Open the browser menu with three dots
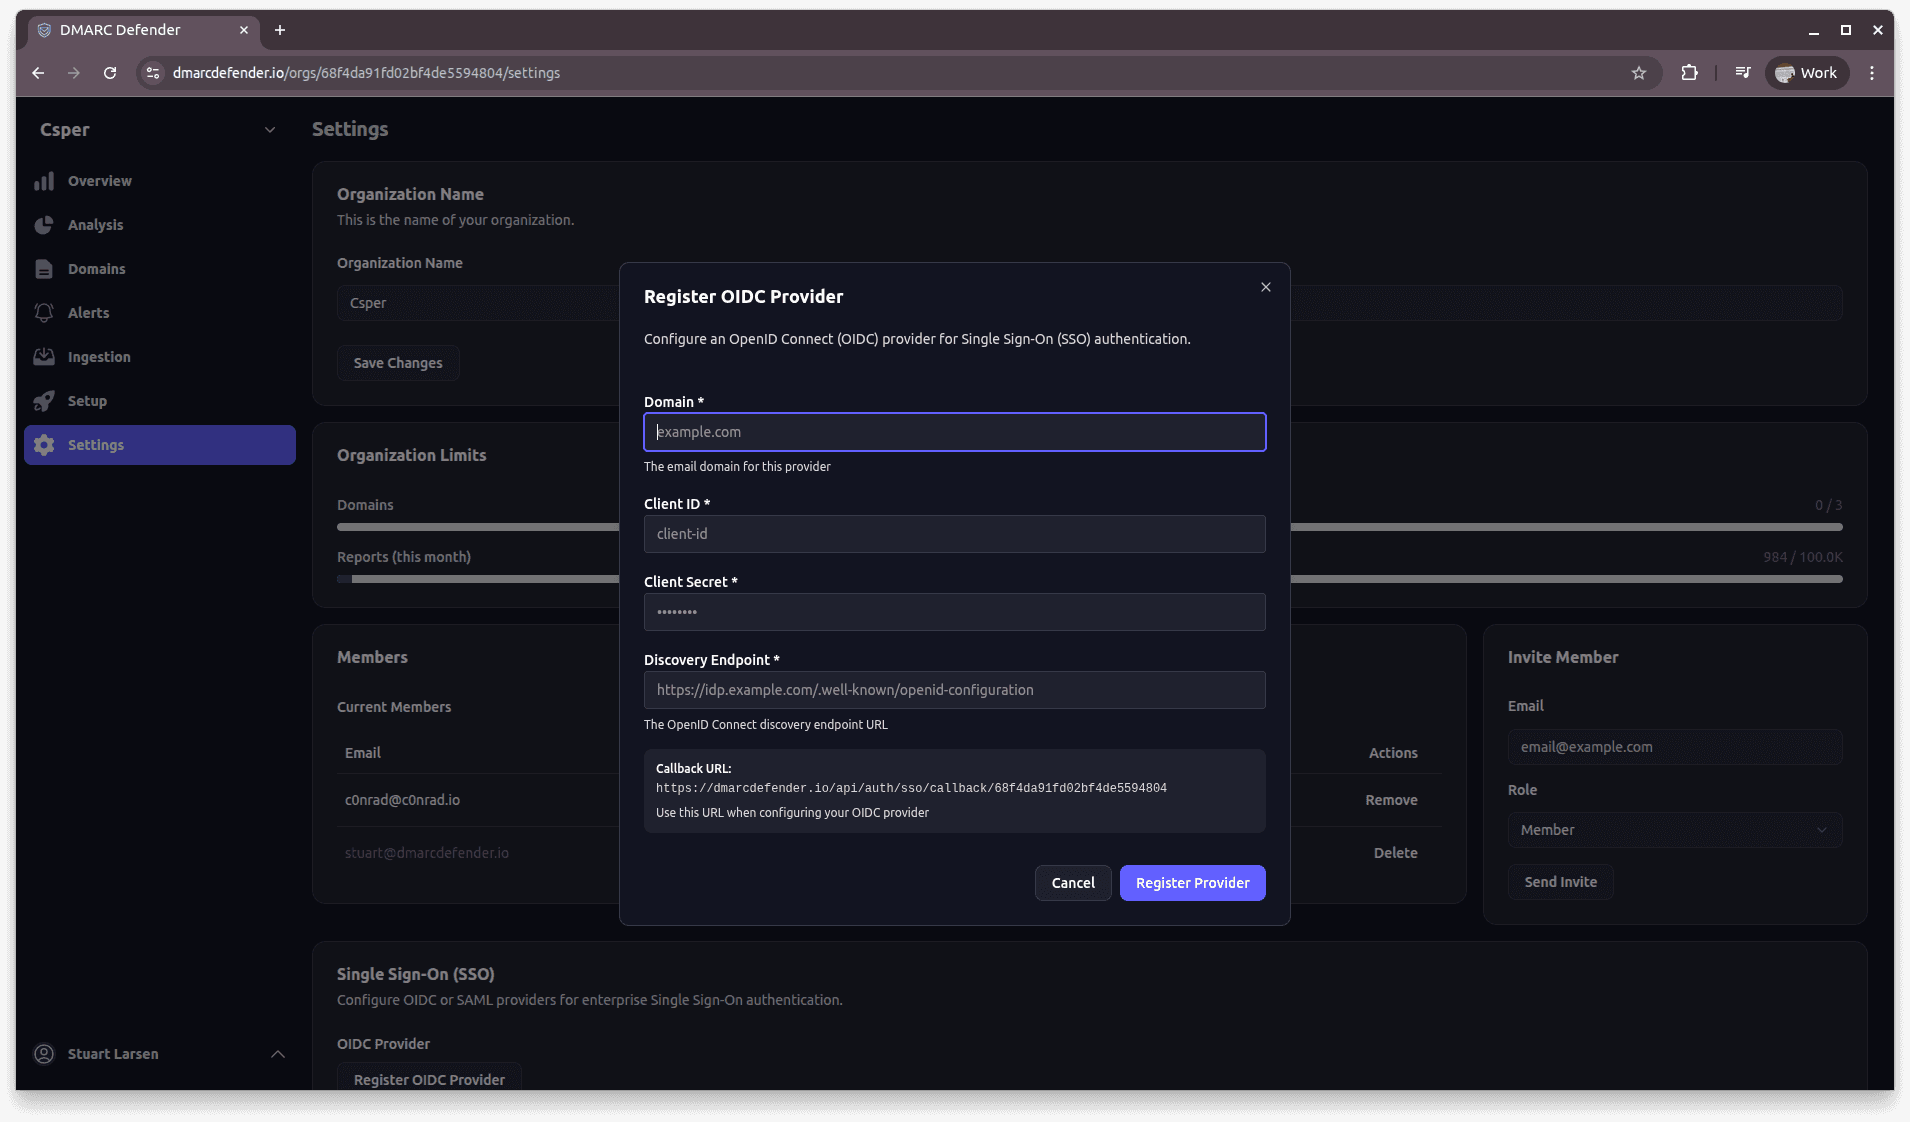This screenshot has height=1122, width=1910. pyautogui.click(x=1872, y=72)
